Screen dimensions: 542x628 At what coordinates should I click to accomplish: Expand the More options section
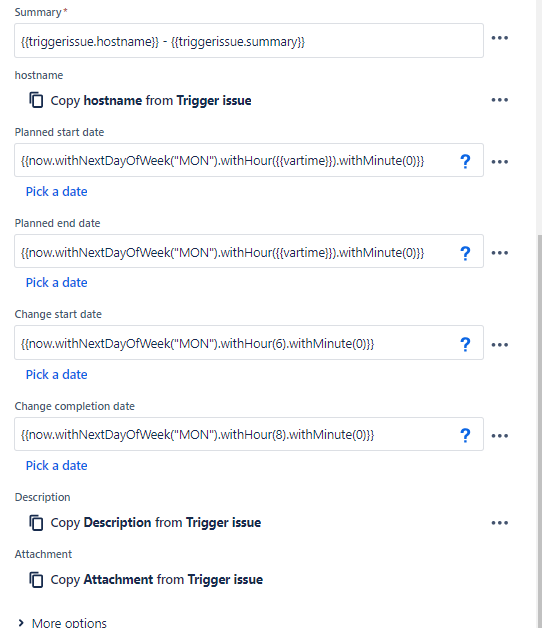point(62,623)
